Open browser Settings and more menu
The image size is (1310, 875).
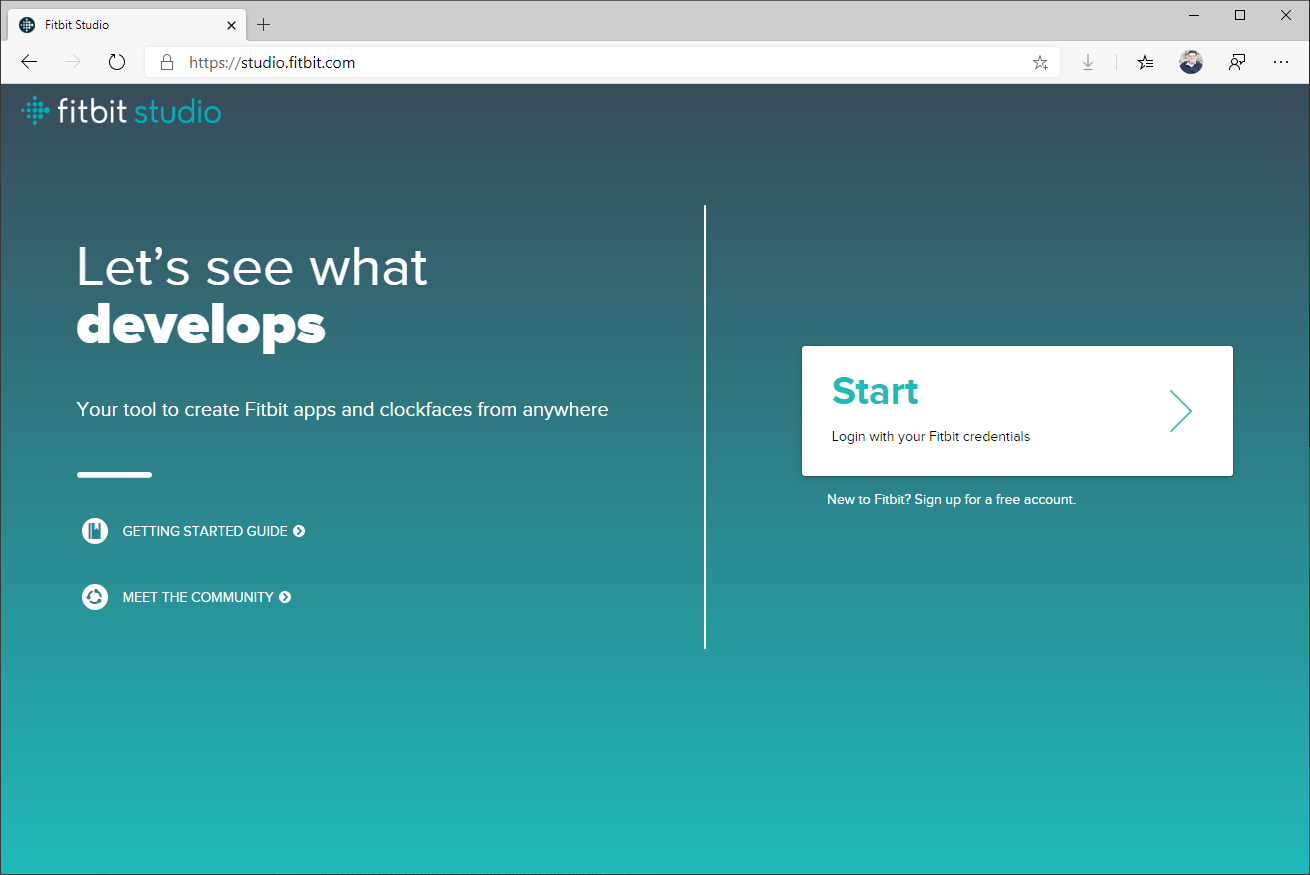1281,62
